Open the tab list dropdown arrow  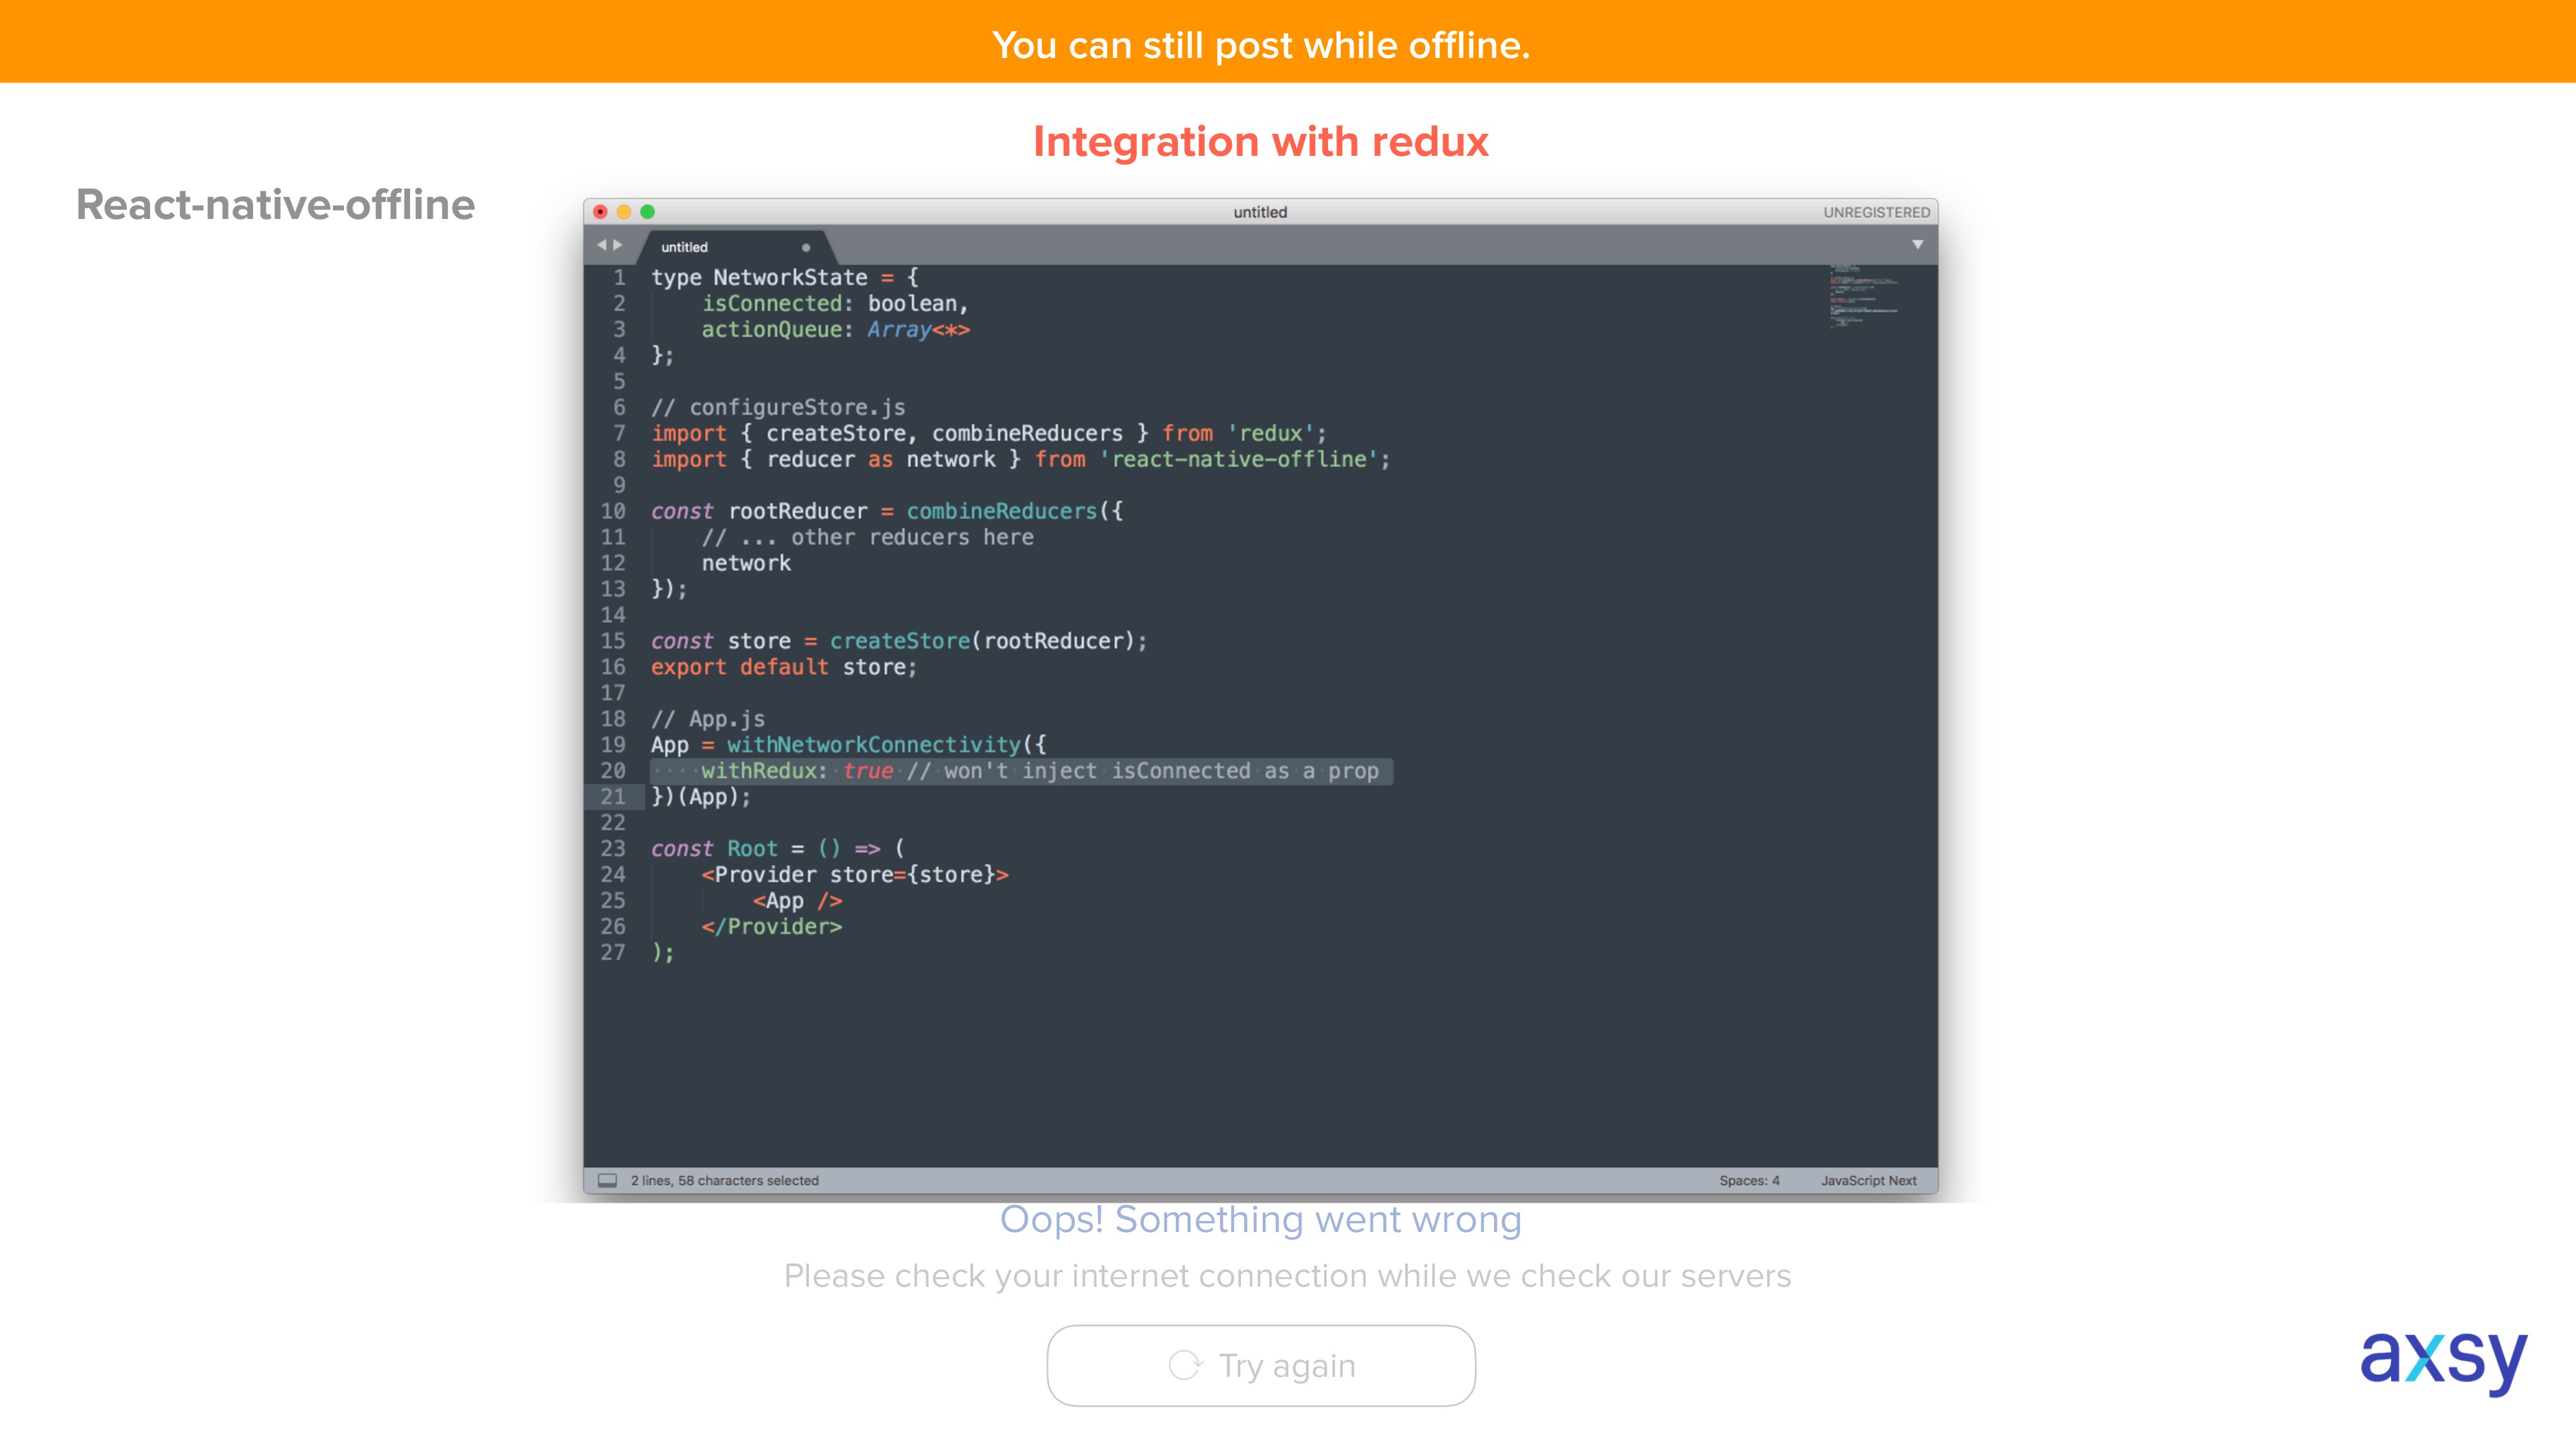coord(1917,245)
